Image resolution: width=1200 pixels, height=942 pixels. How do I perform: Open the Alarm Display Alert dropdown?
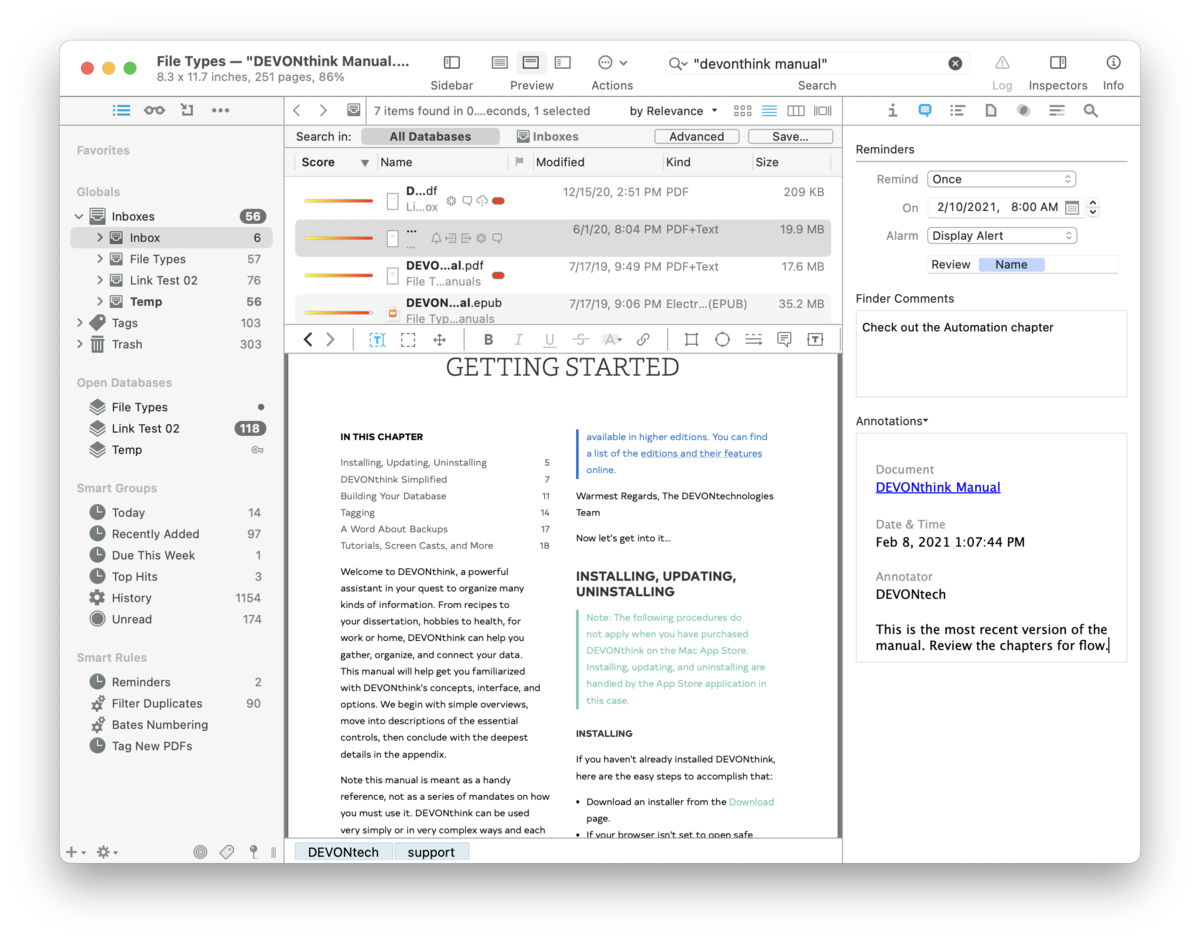coord(1001,236)
